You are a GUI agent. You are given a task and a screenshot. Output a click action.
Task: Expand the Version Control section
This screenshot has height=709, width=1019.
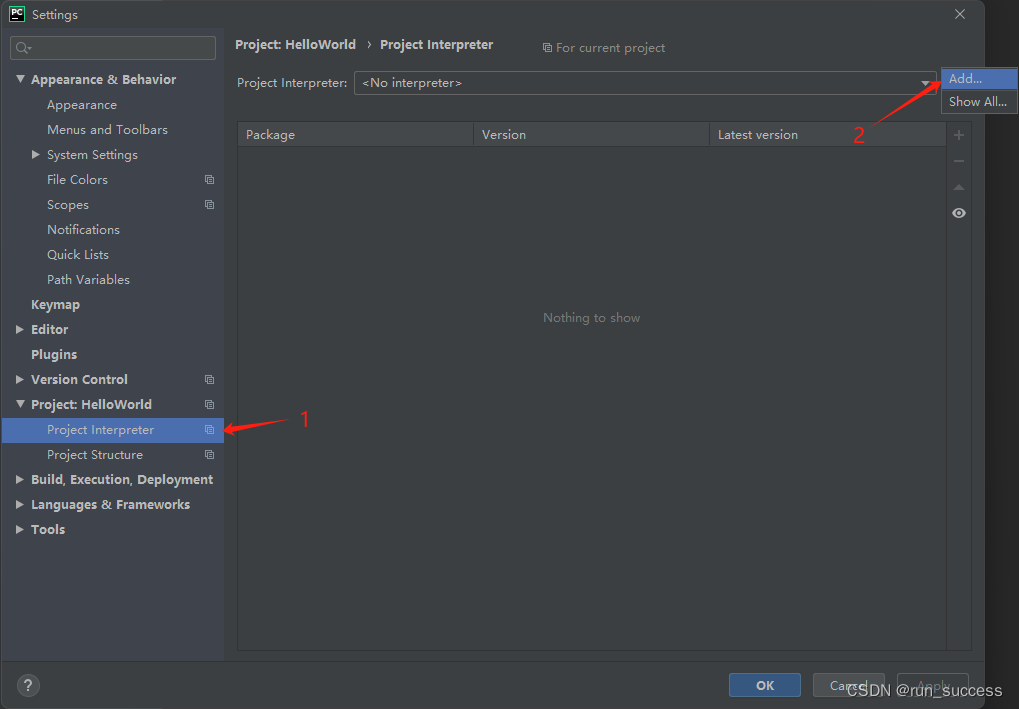pos(20,380)
